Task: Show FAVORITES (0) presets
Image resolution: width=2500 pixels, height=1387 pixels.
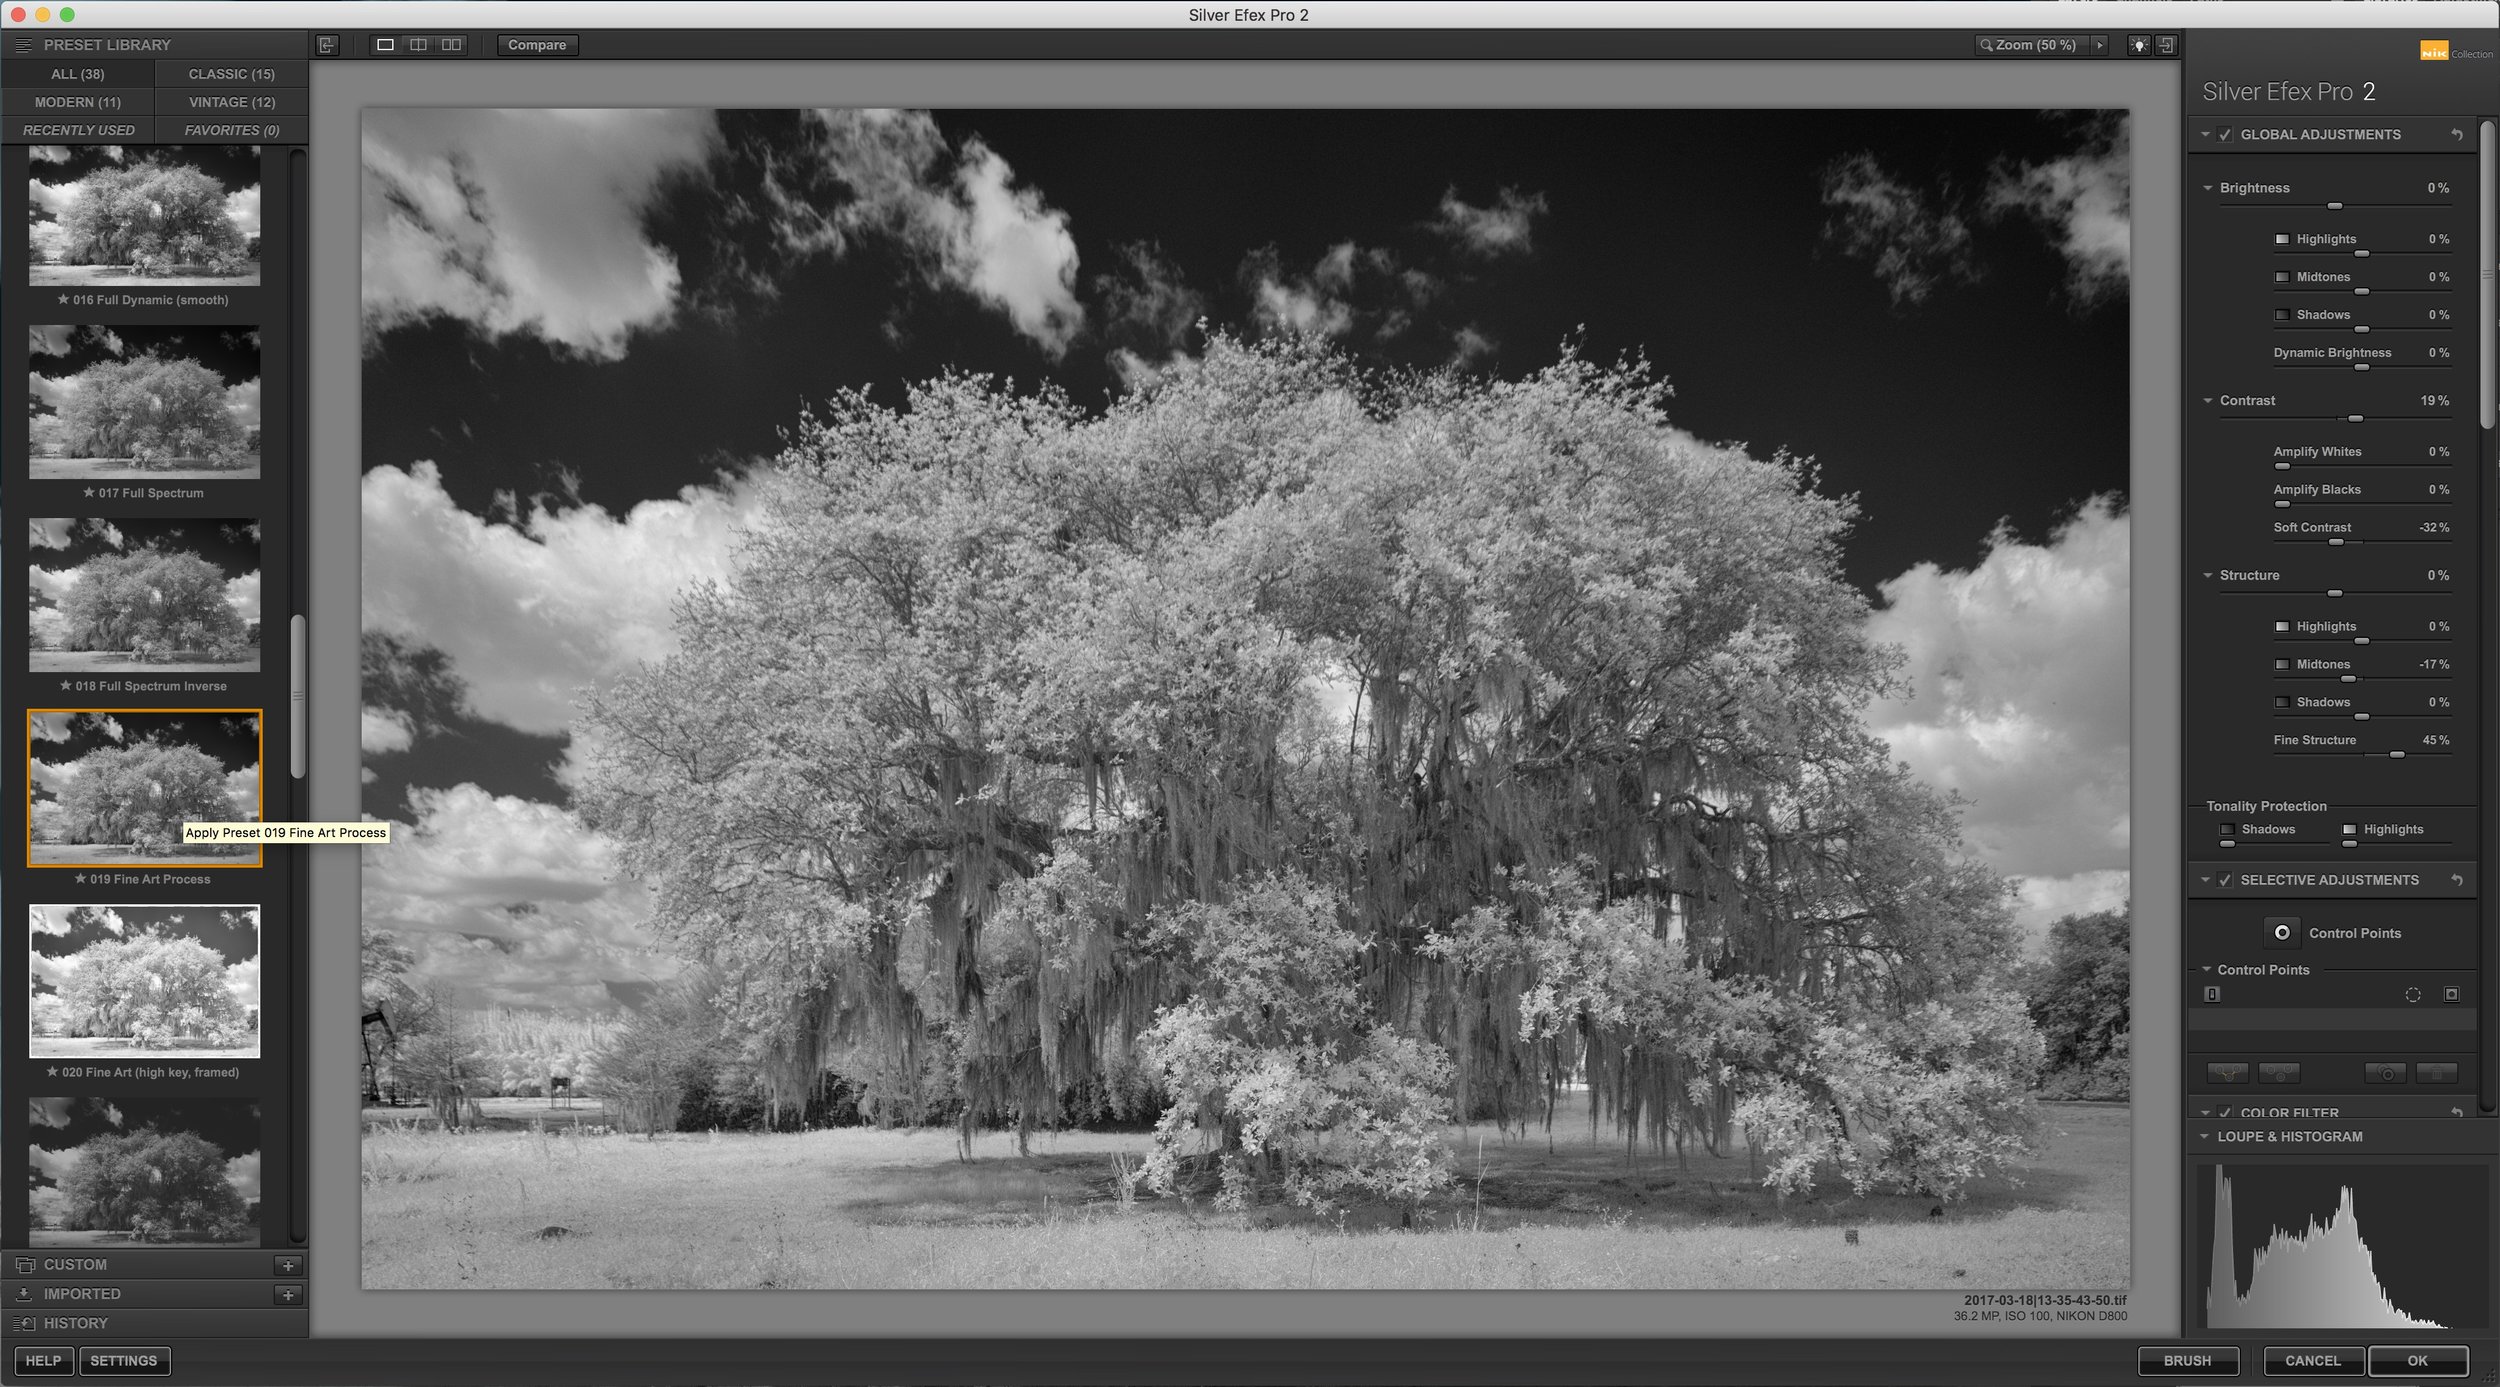Action: 232,130
